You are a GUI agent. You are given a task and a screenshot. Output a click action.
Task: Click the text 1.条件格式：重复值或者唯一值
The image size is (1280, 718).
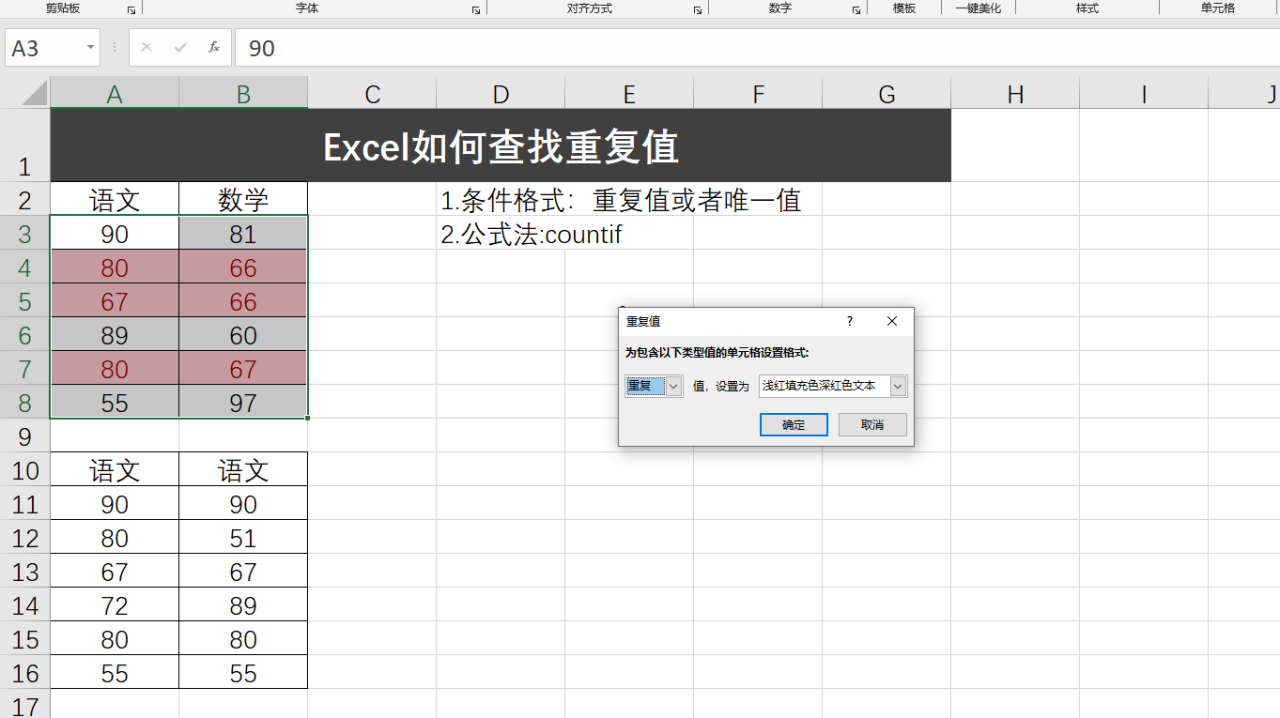pyautogui.click(x=621, y=200)
